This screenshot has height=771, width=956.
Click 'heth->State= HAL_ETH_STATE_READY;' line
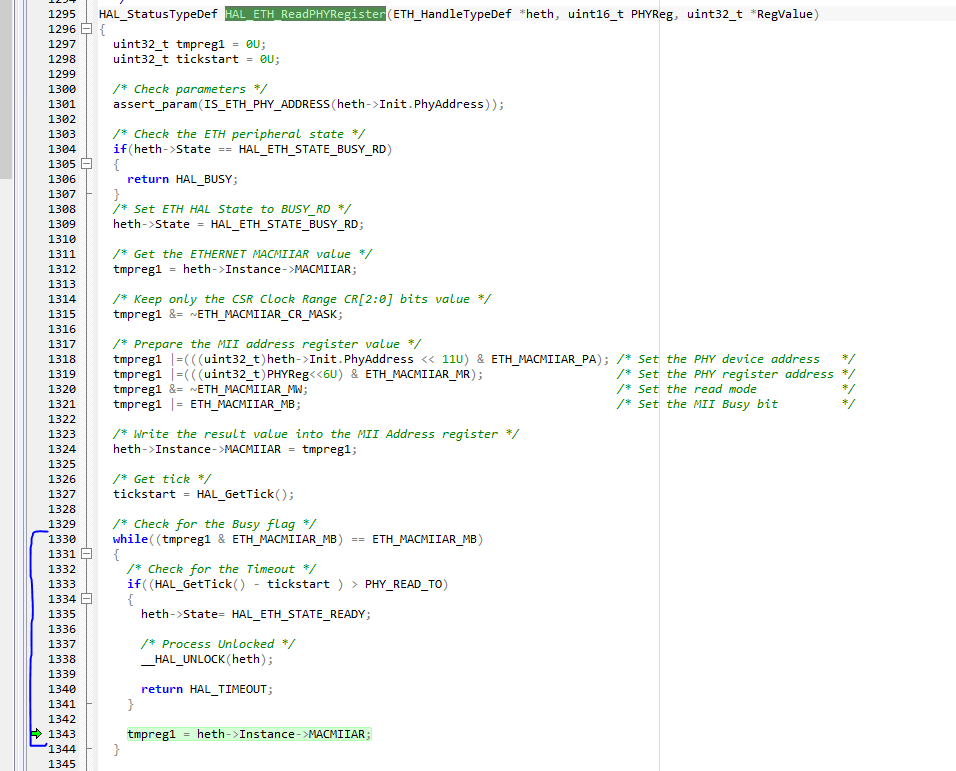256,614
